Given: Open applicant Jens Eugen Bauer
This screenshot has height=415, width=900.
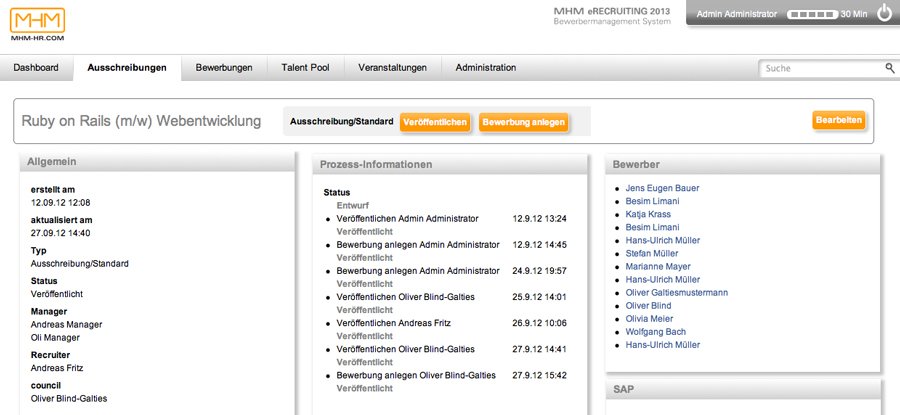Looking at the screenshot, I should [662, 188].
